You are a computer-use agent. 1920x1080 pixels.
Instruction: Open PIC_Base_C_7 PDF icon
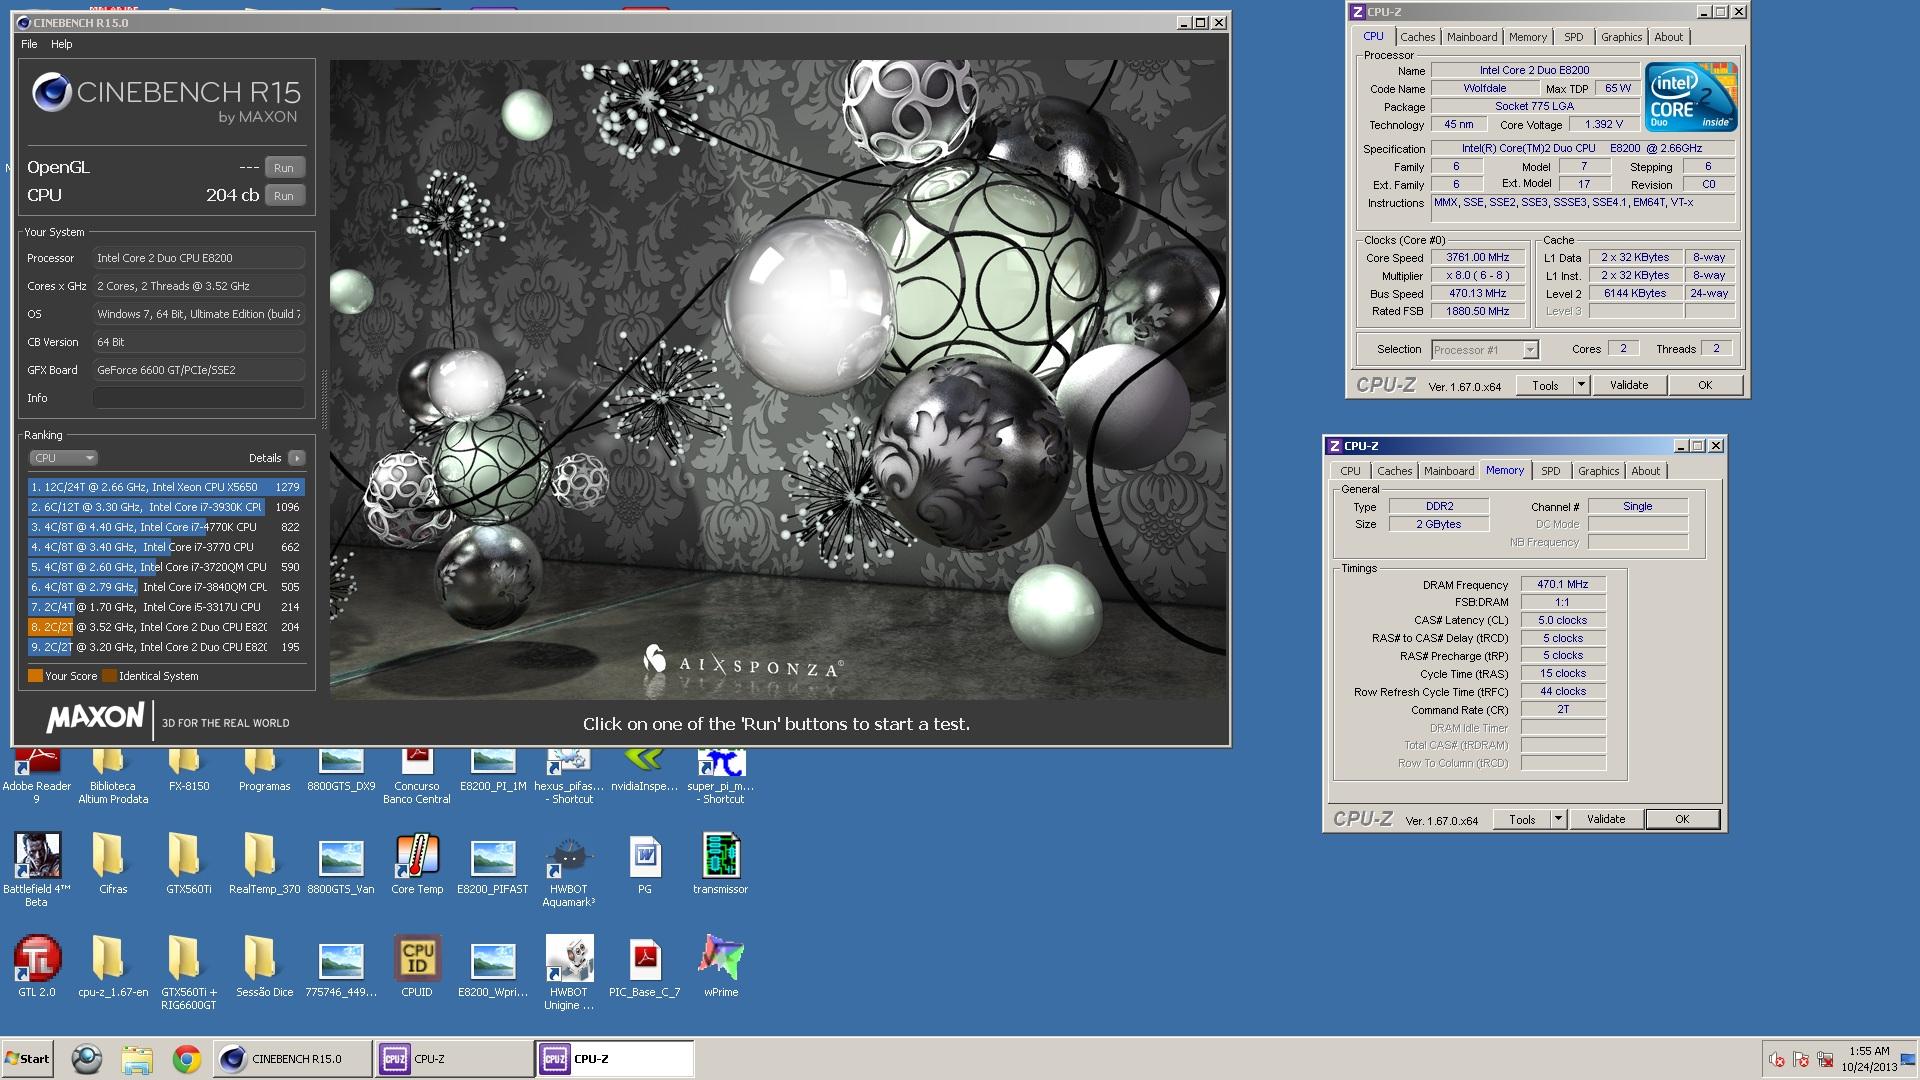click(x=645, y=967)
